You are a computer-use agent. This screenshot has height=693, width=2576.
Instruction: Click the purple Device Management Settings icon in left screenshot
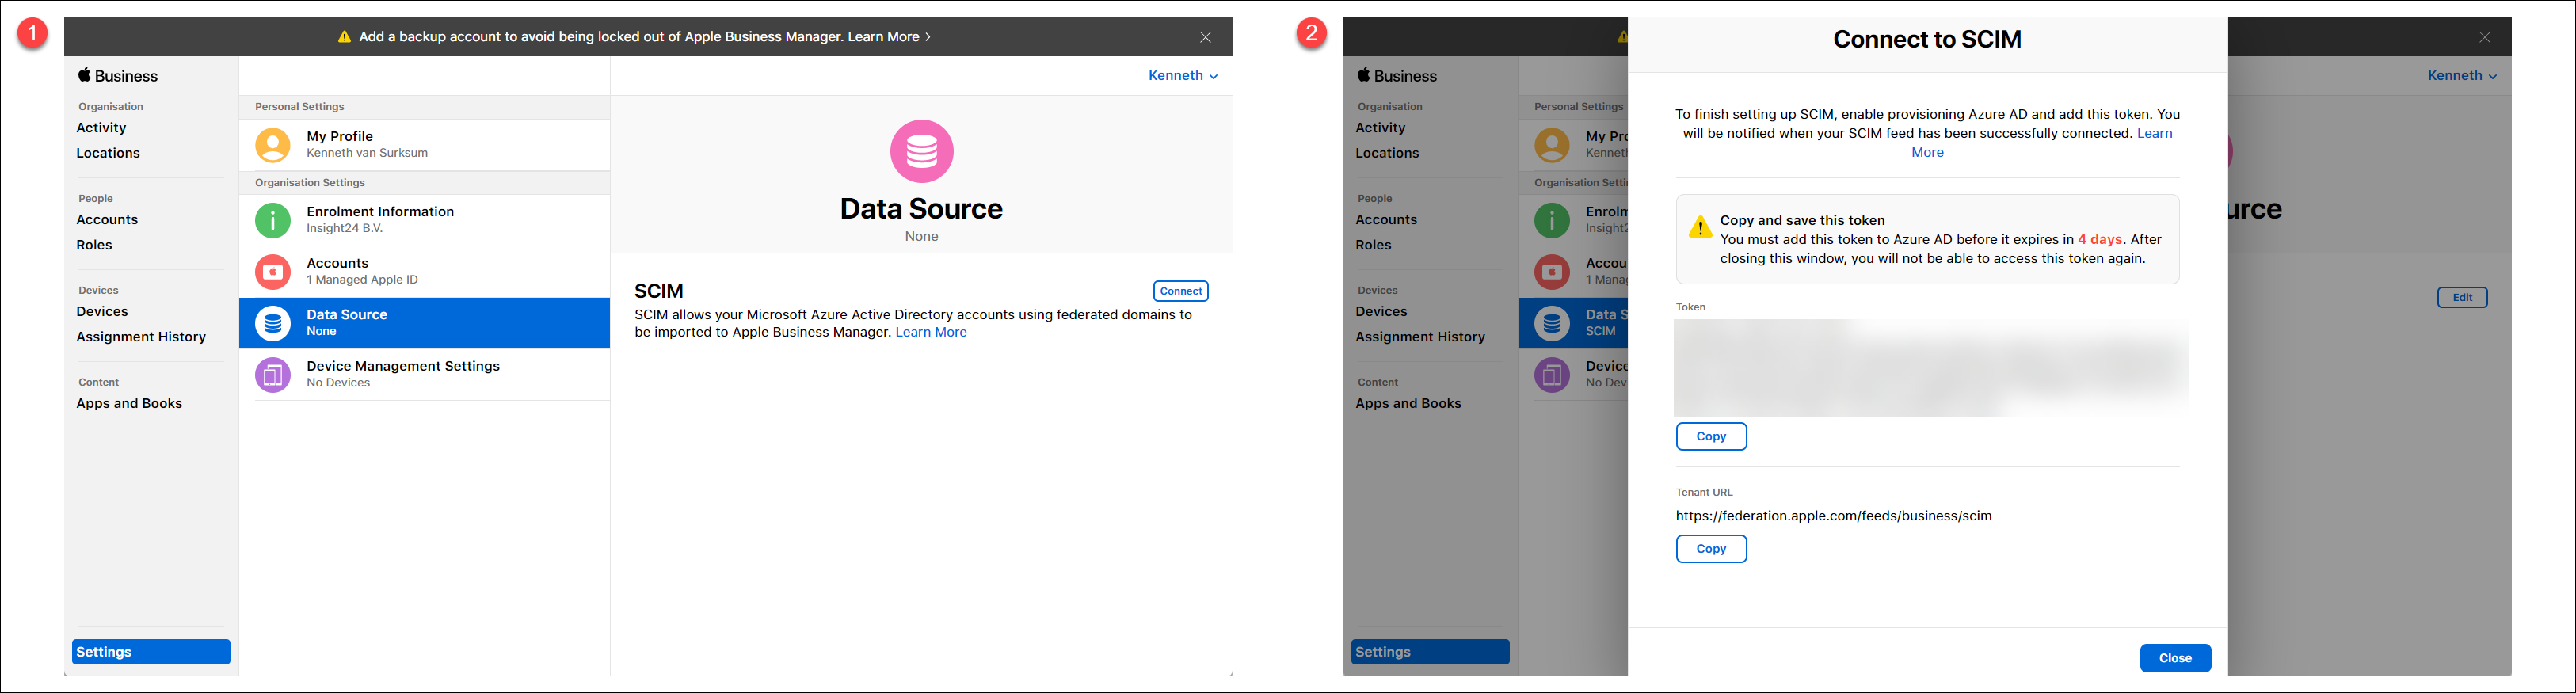pyautogui.click(x=272, y=375)
